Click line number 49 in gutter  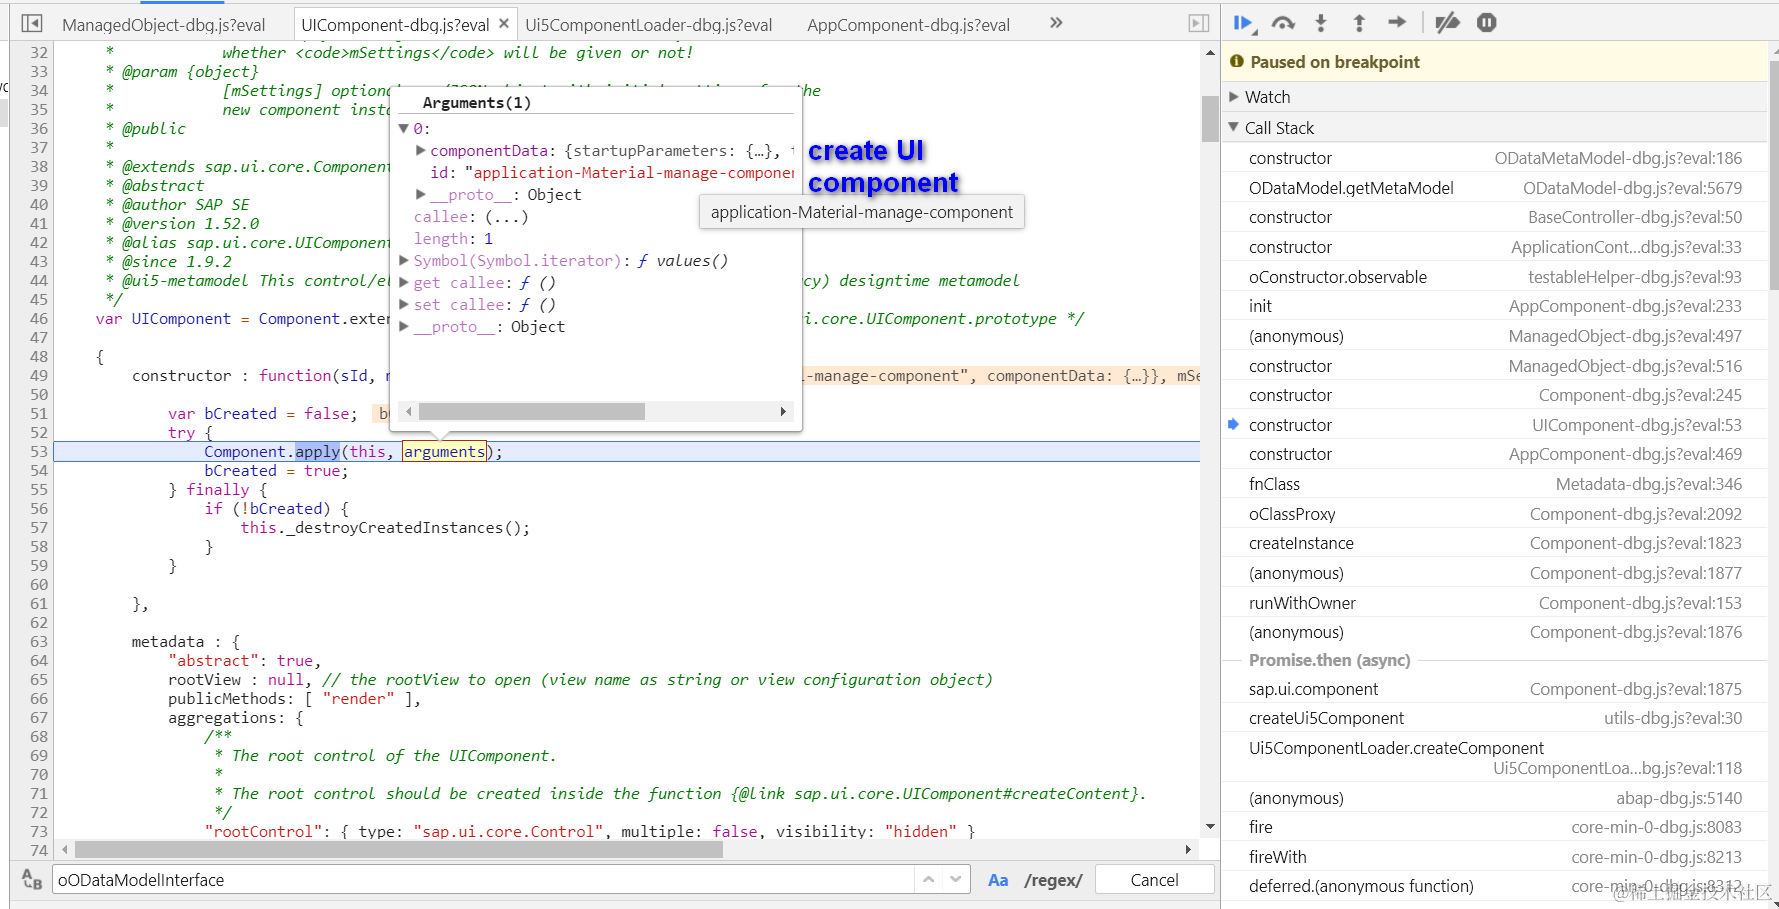tap(38, 376)
